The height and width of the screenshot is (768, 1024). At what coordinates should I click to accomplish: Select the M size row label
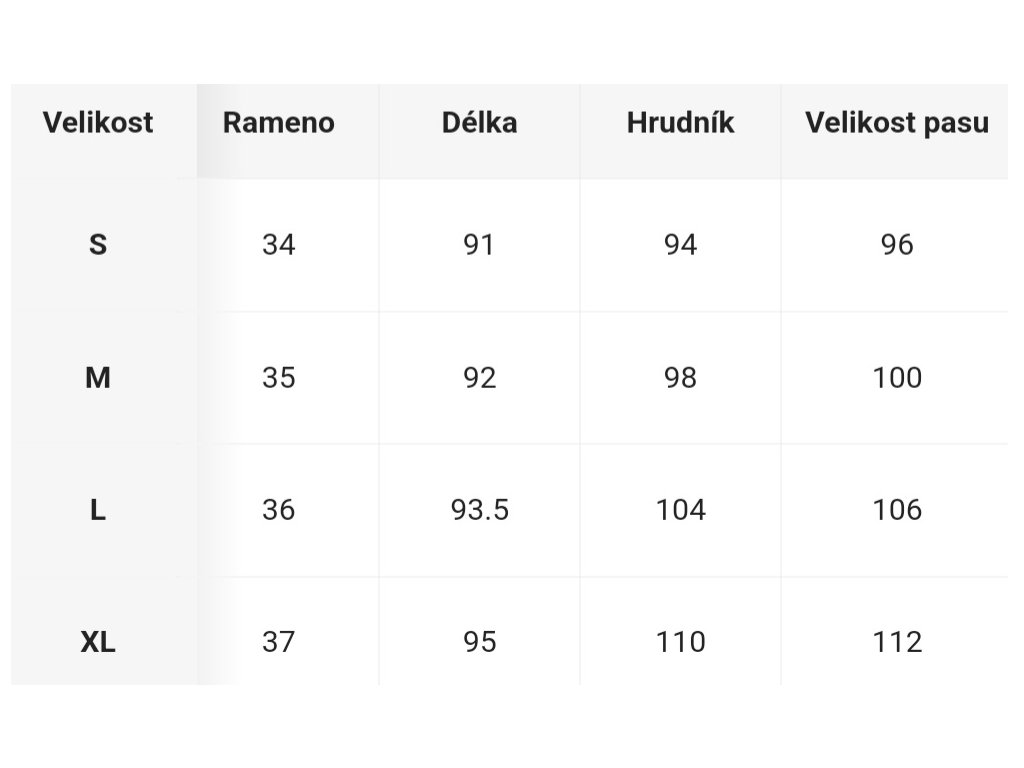[98, 377]
